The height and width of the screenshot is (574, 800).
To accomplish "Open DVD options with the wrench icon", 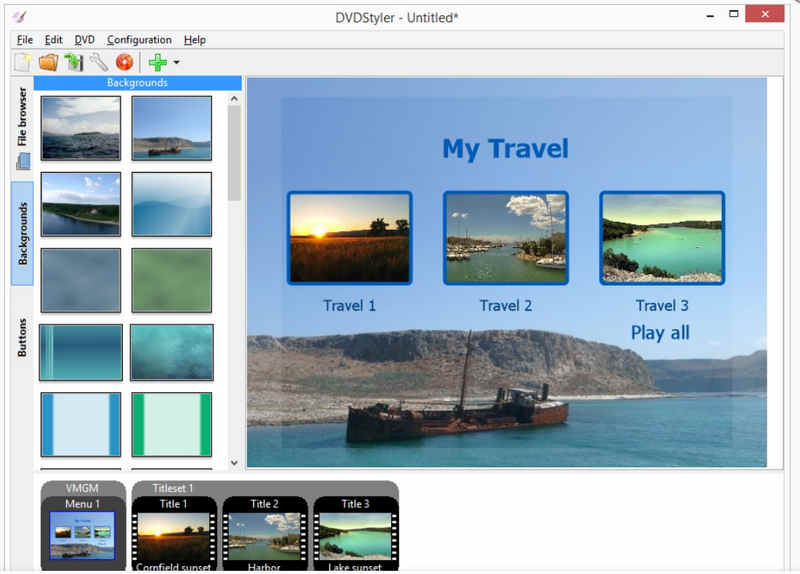I will pyautogui.click(x=99, y=62).
